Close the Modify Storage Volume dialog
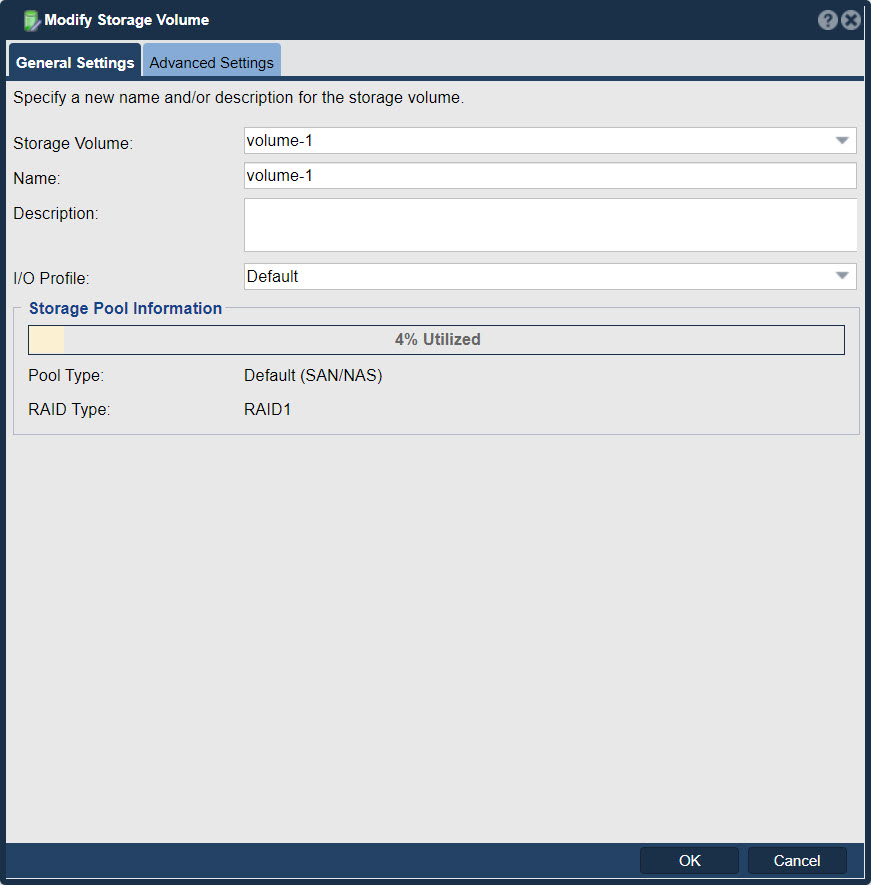Image resolution: width=871 pixels, height=885 pixels. click(851, 20)
